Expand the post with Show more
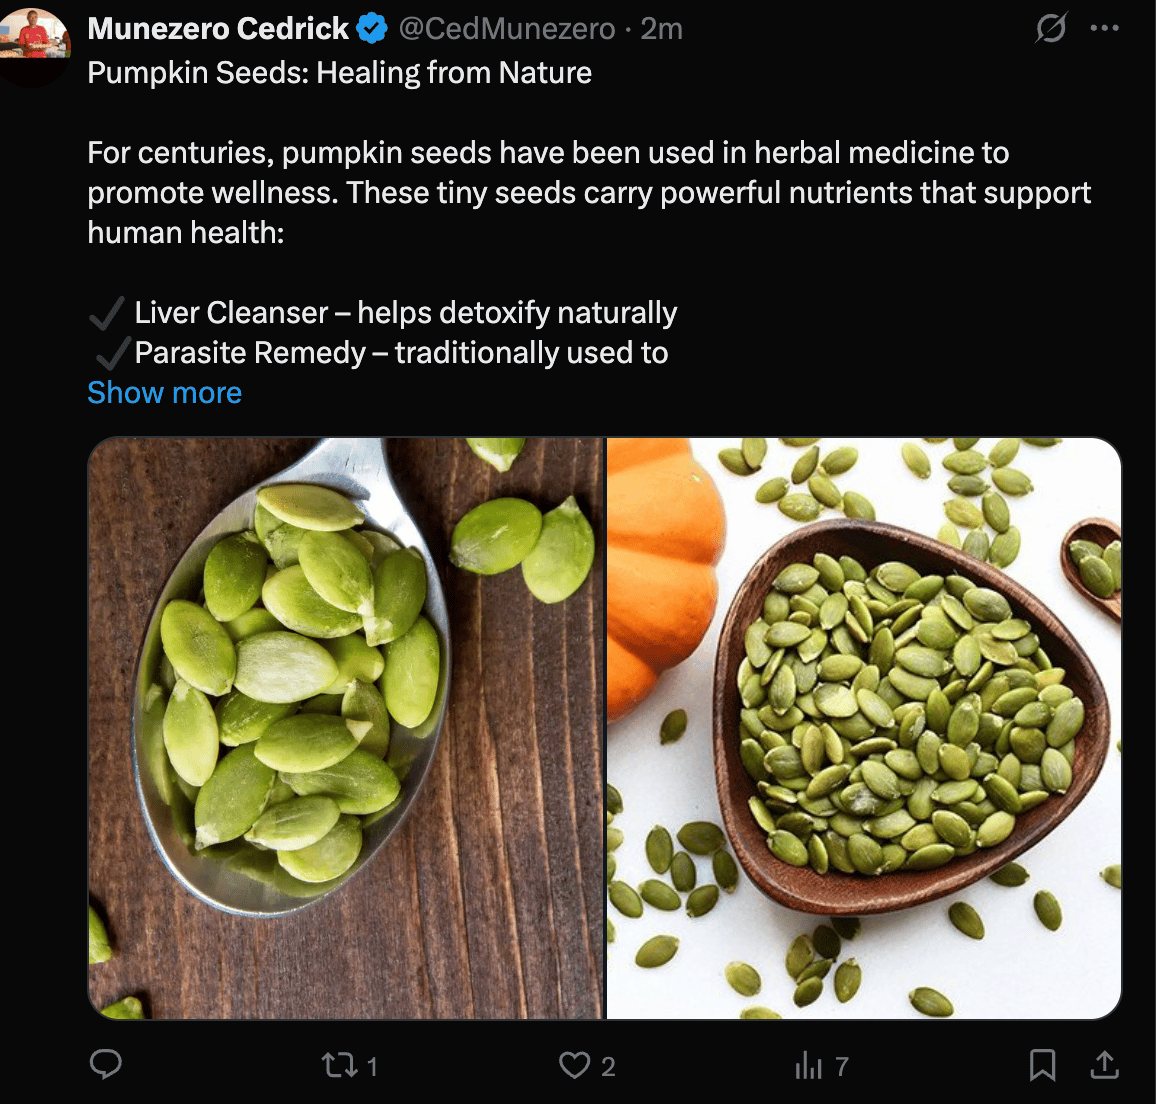 164,392
